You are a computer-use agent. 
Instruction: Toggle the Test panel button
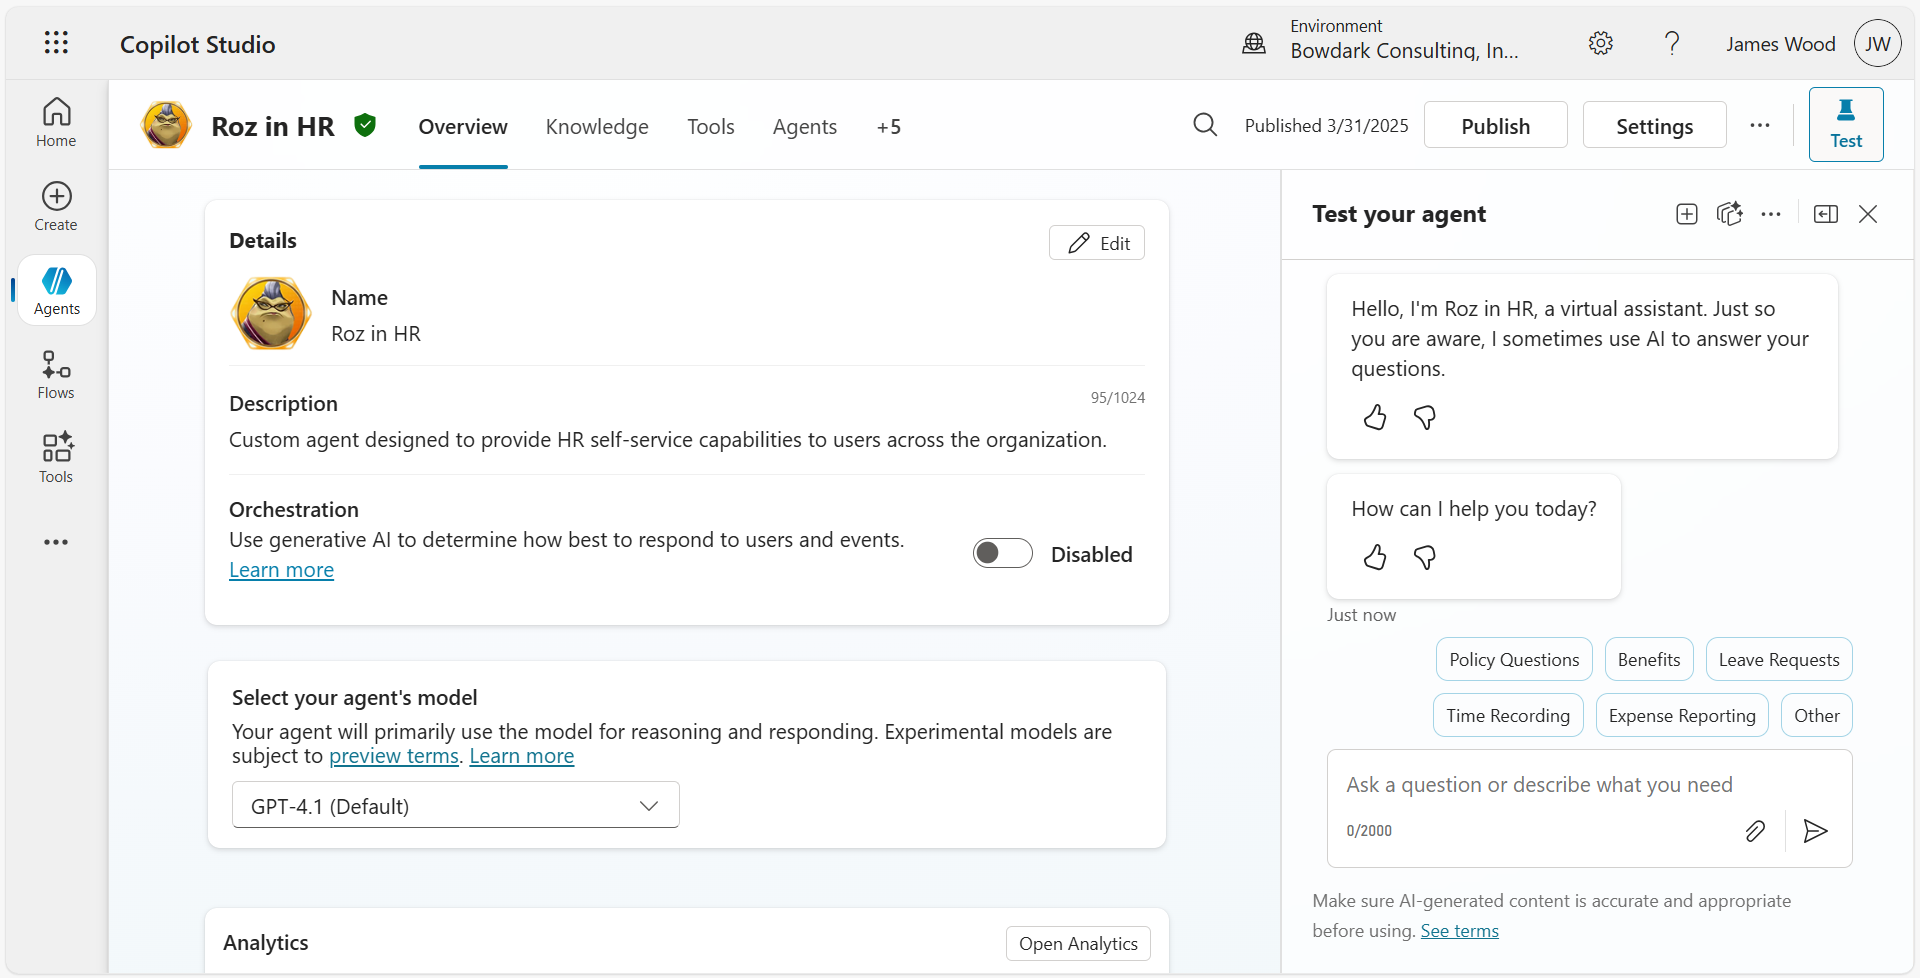coord(1846,124)
